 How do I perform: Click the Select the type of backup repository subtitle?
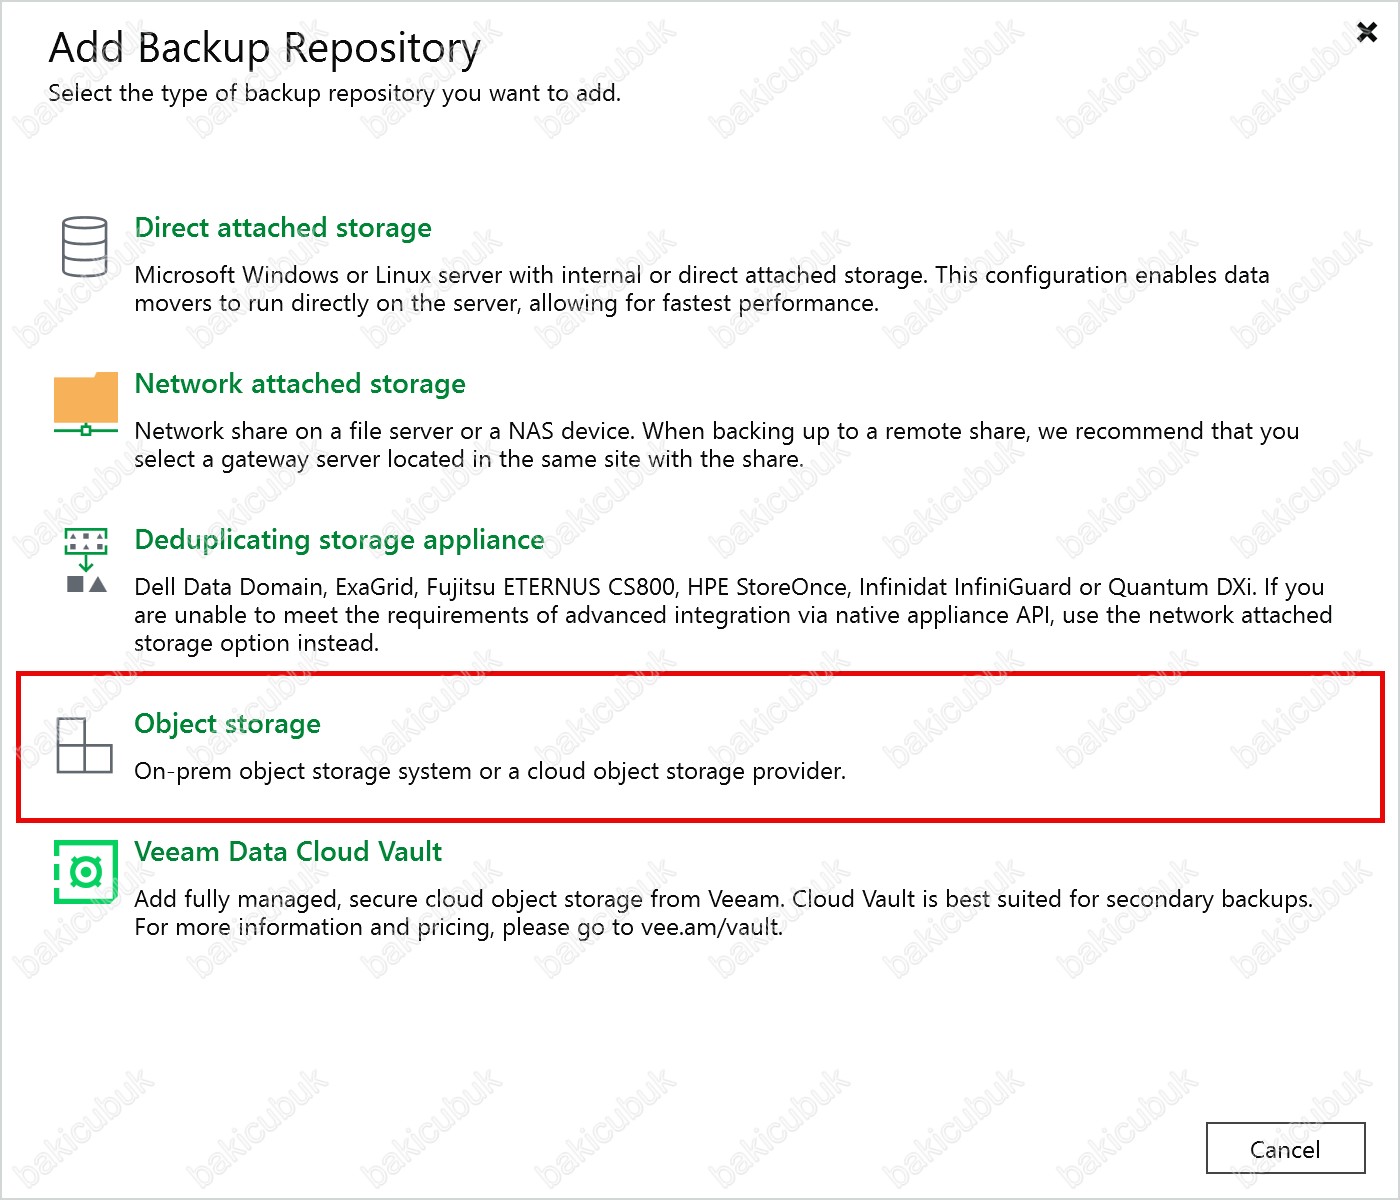334,94
